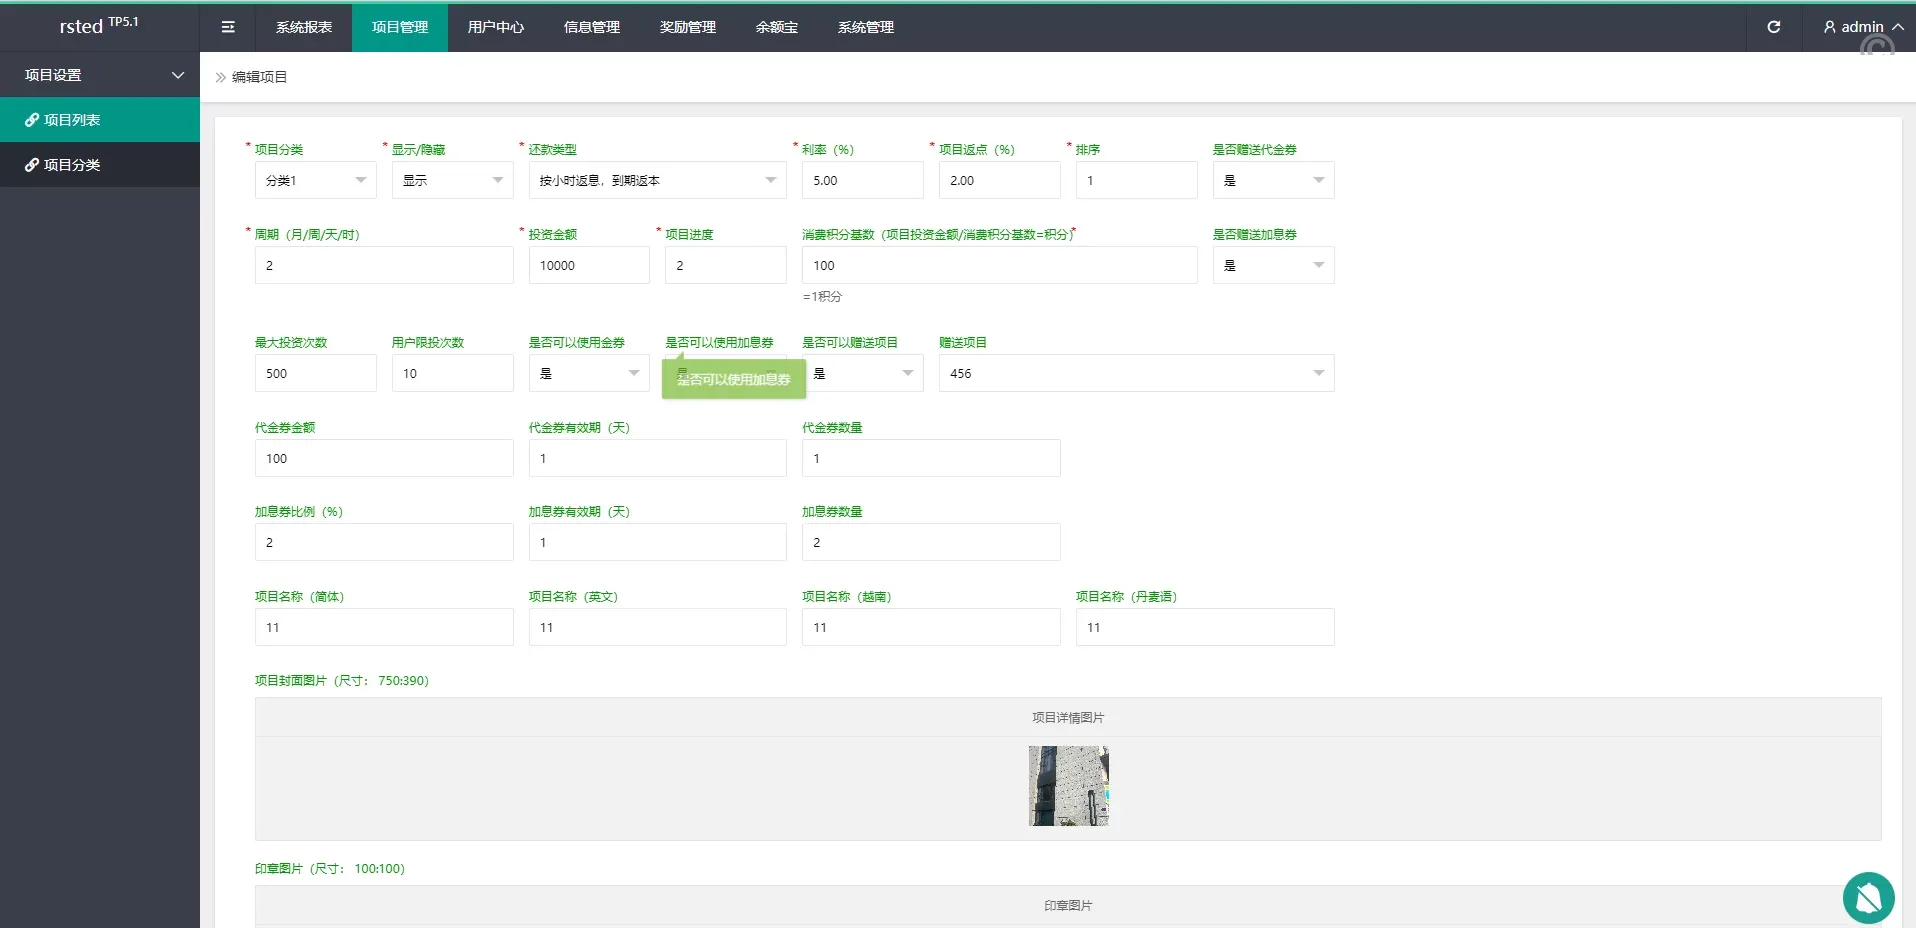This screenshot has height=928, width=1916.
Task: Focus the 利率 (%) input field
Action: tap(862, 180)
